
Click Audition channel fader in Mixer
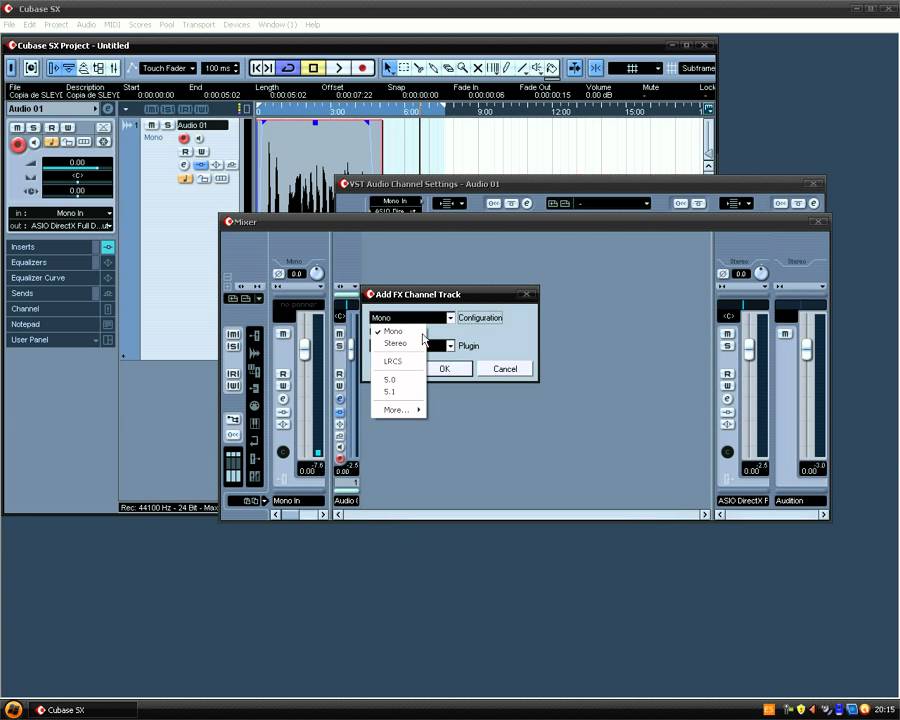(806, 349)
